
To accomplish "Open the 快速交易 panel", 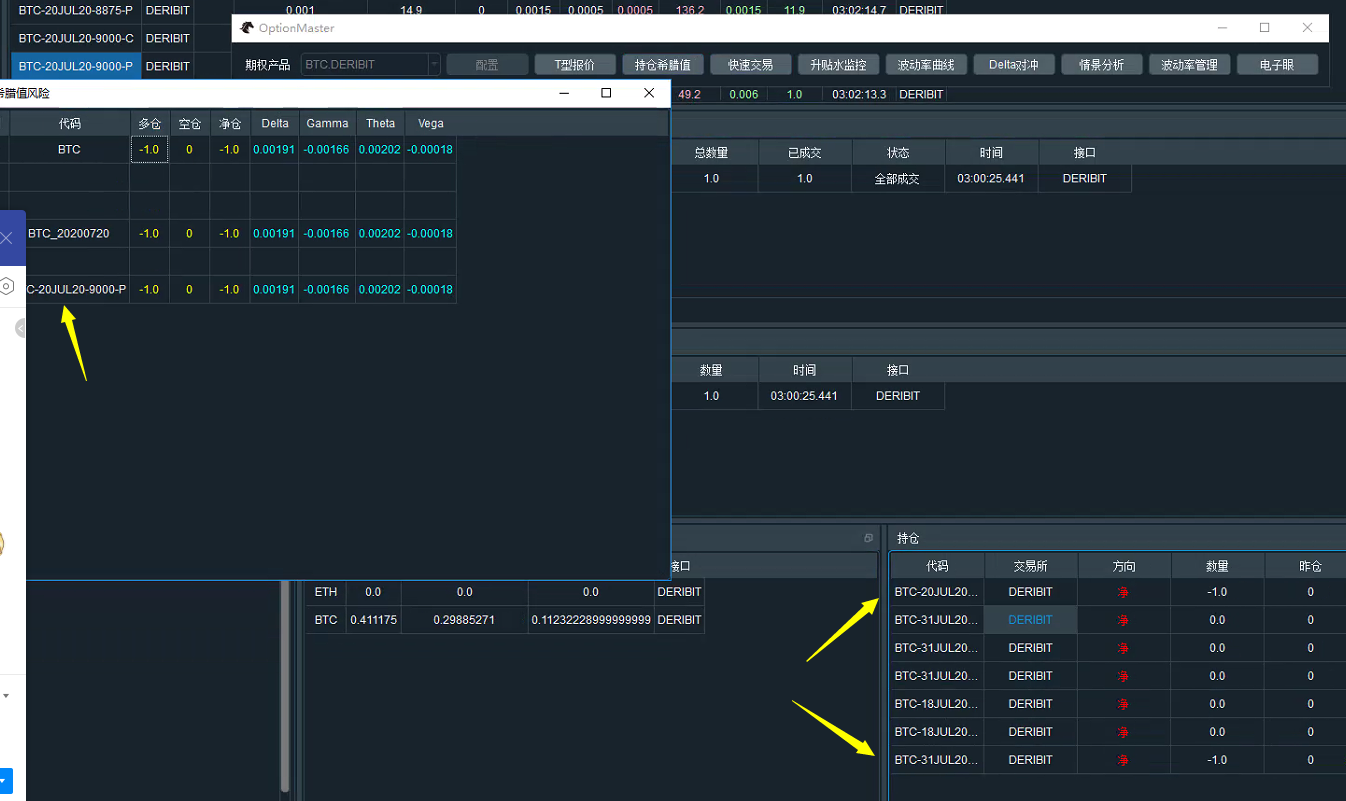I will point(750,65).
